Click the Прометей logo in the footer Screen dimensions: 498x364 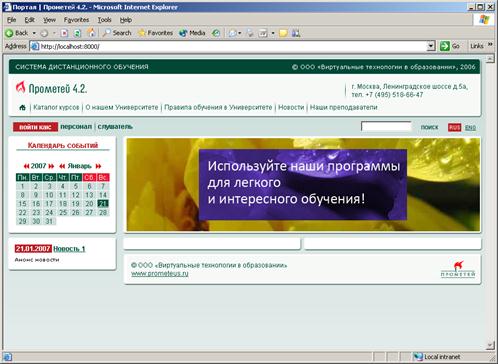[458, 269]
